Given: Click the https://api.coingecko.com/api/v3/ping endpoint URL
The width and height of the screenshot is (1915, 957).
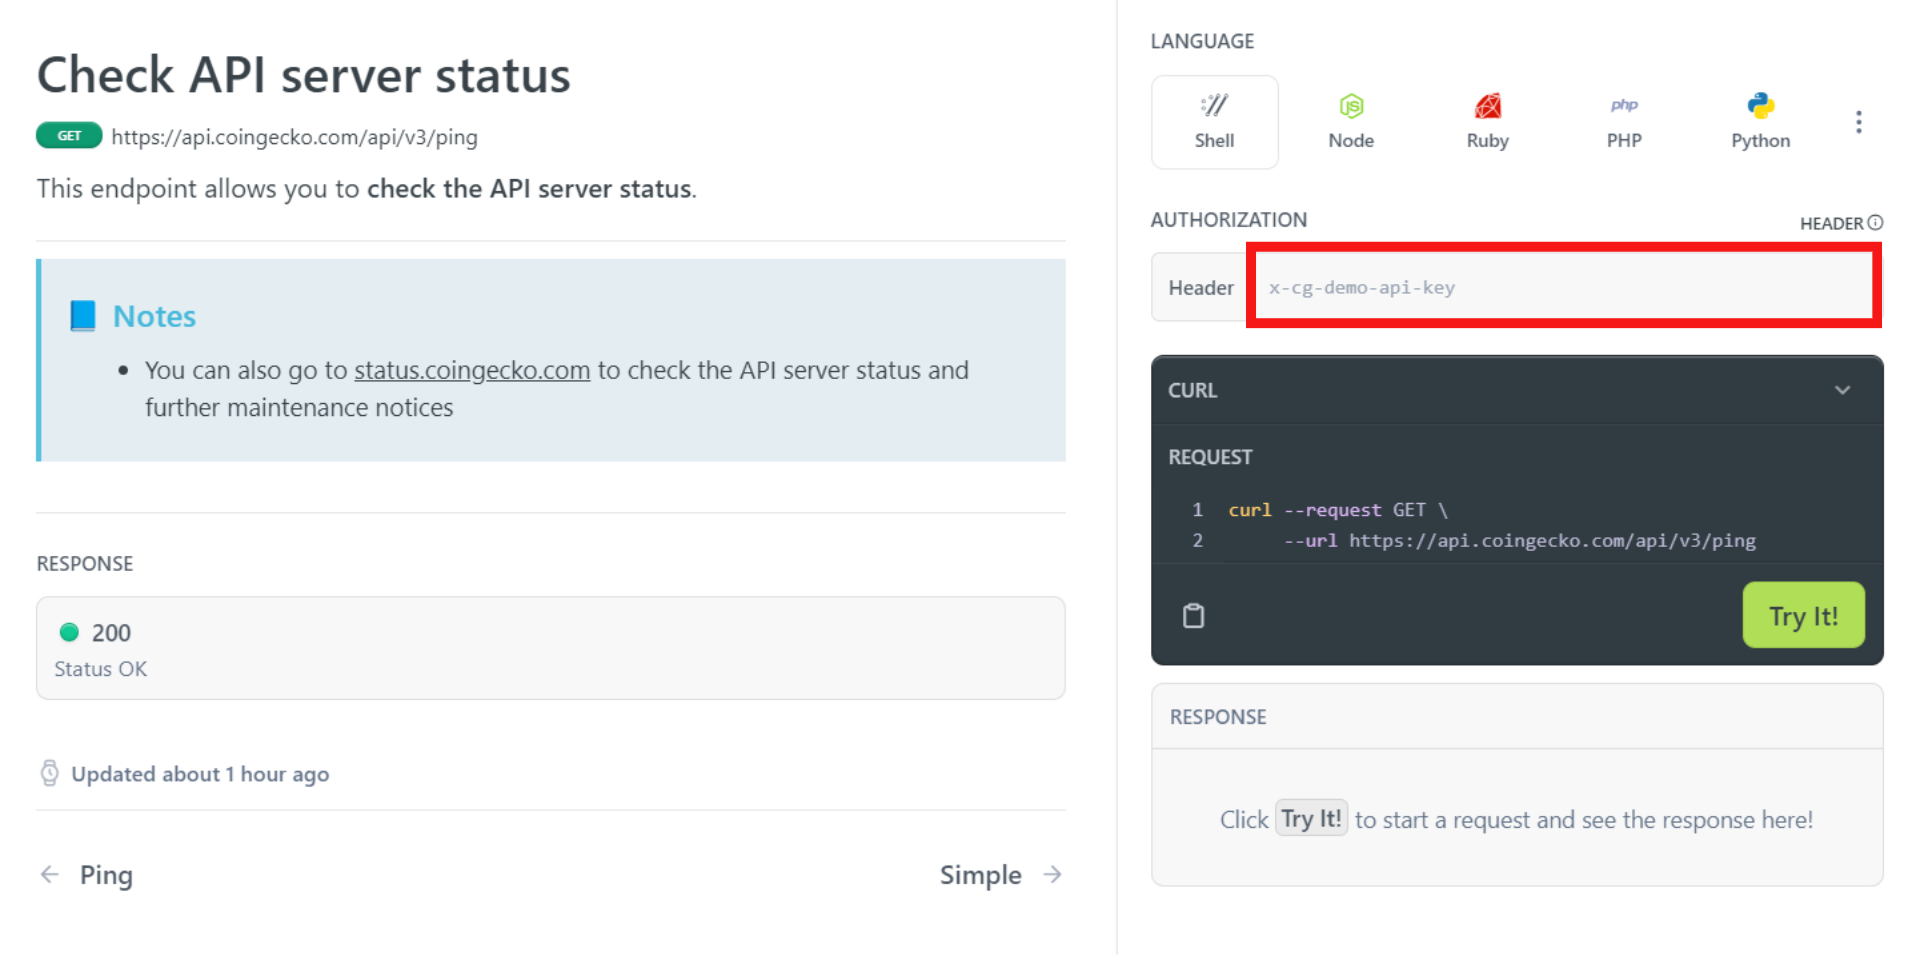Looking at the screenshot, I should [294, 137].
